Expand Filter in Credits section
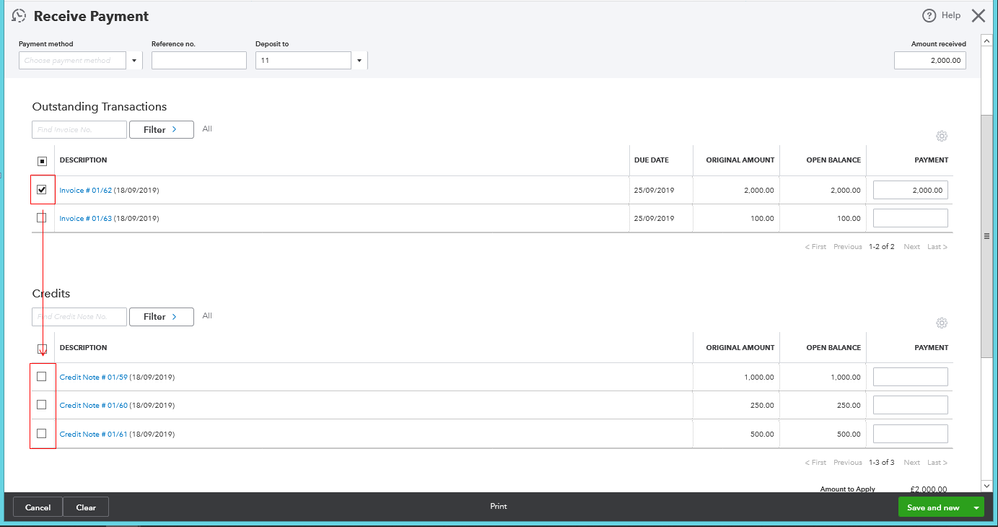This screenshot has height=527, width=998. (x=161, y=317)
